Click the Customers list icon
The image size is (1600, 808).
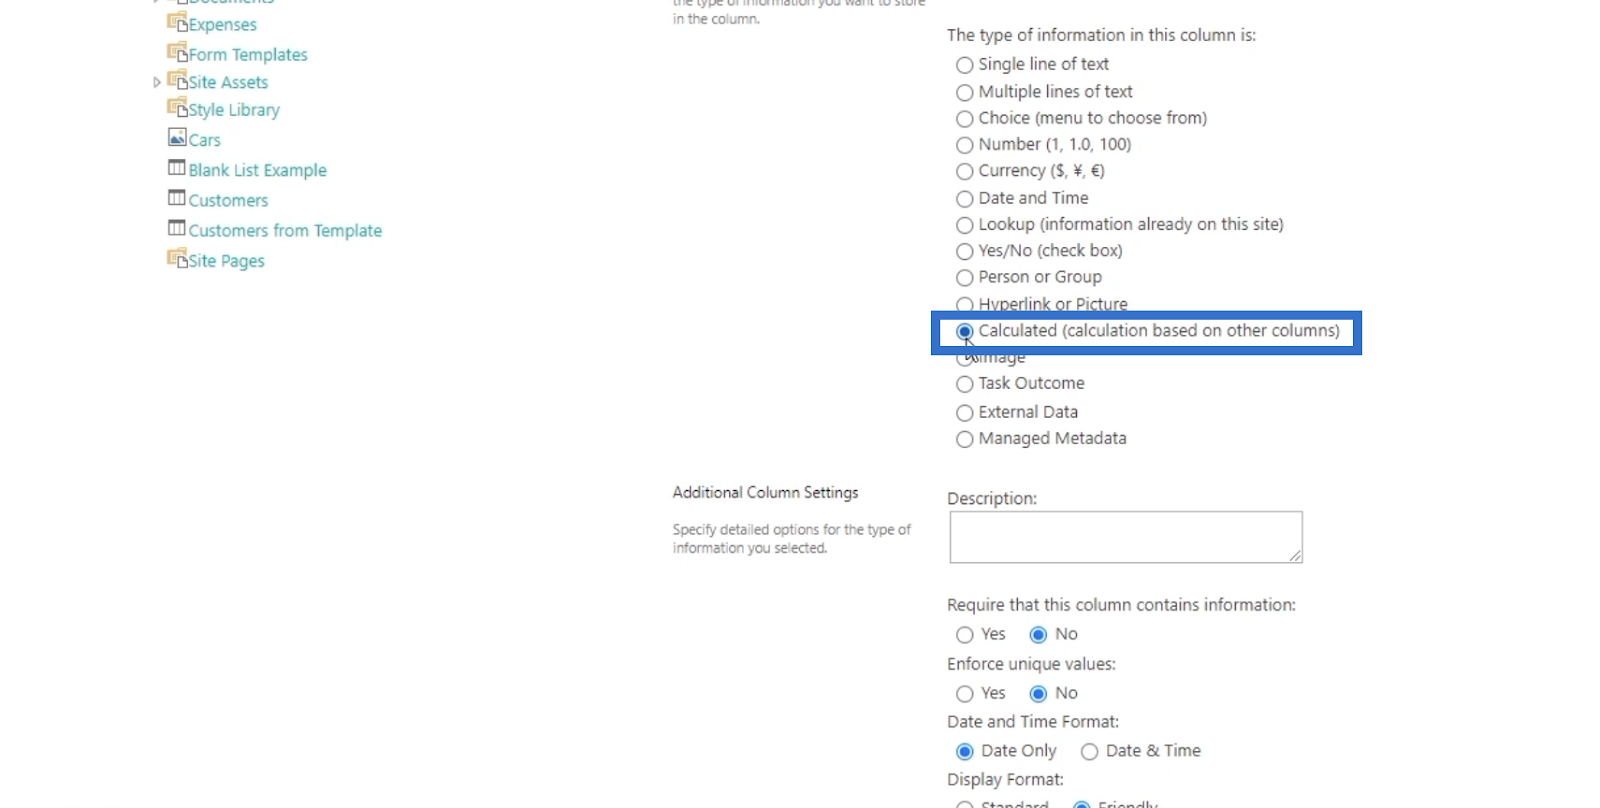click(x=177, y=198)
